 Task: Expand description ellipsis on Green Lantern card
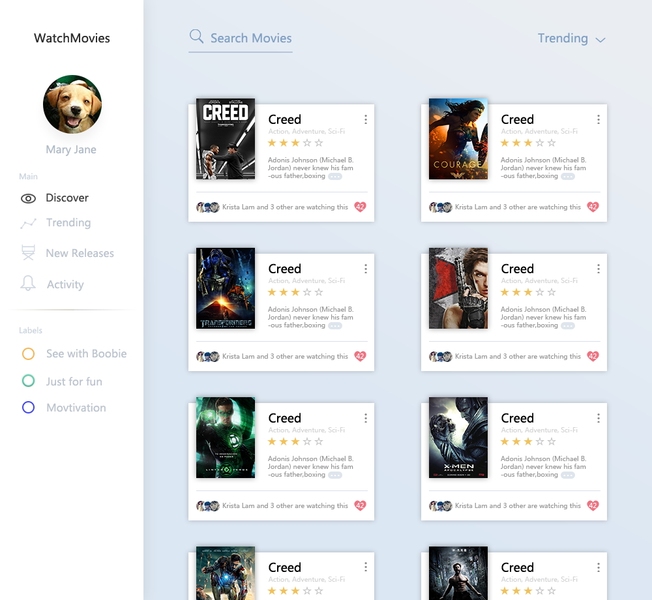pos(335,475)
